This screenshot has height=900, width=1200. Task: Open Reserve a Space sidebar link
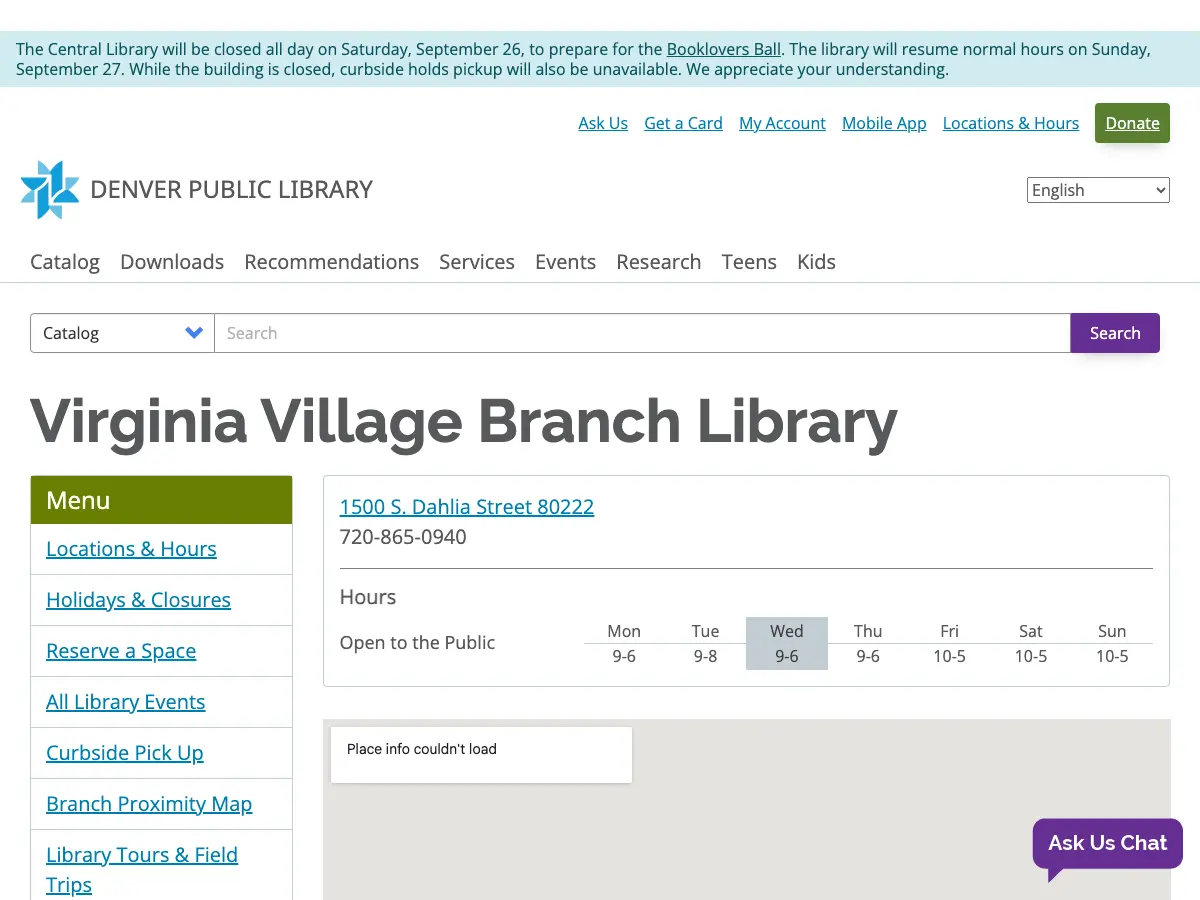tap(121, 651)
